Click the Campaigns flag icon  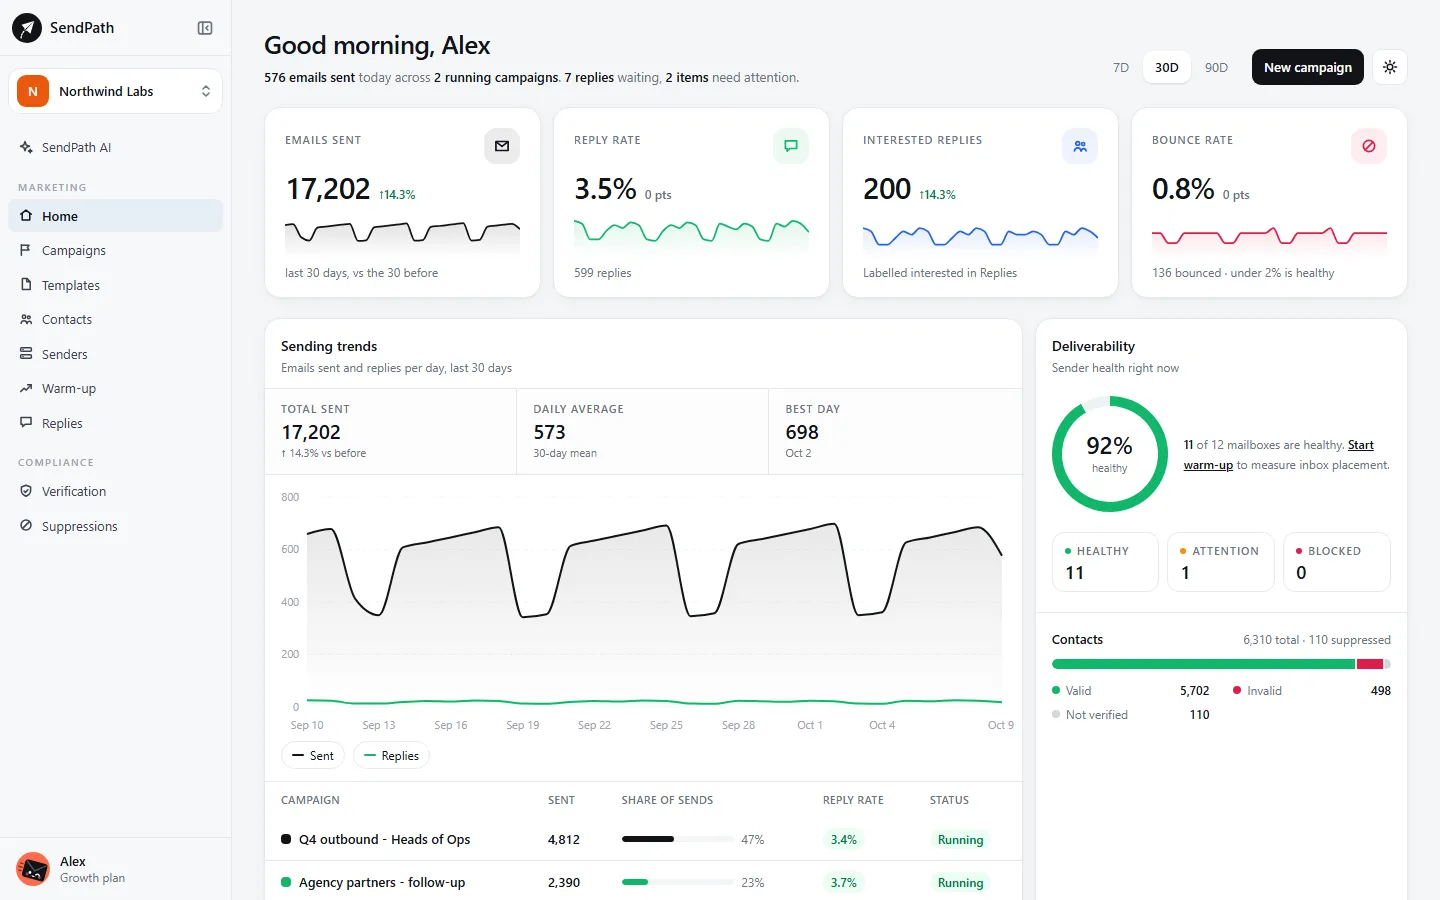26,250
